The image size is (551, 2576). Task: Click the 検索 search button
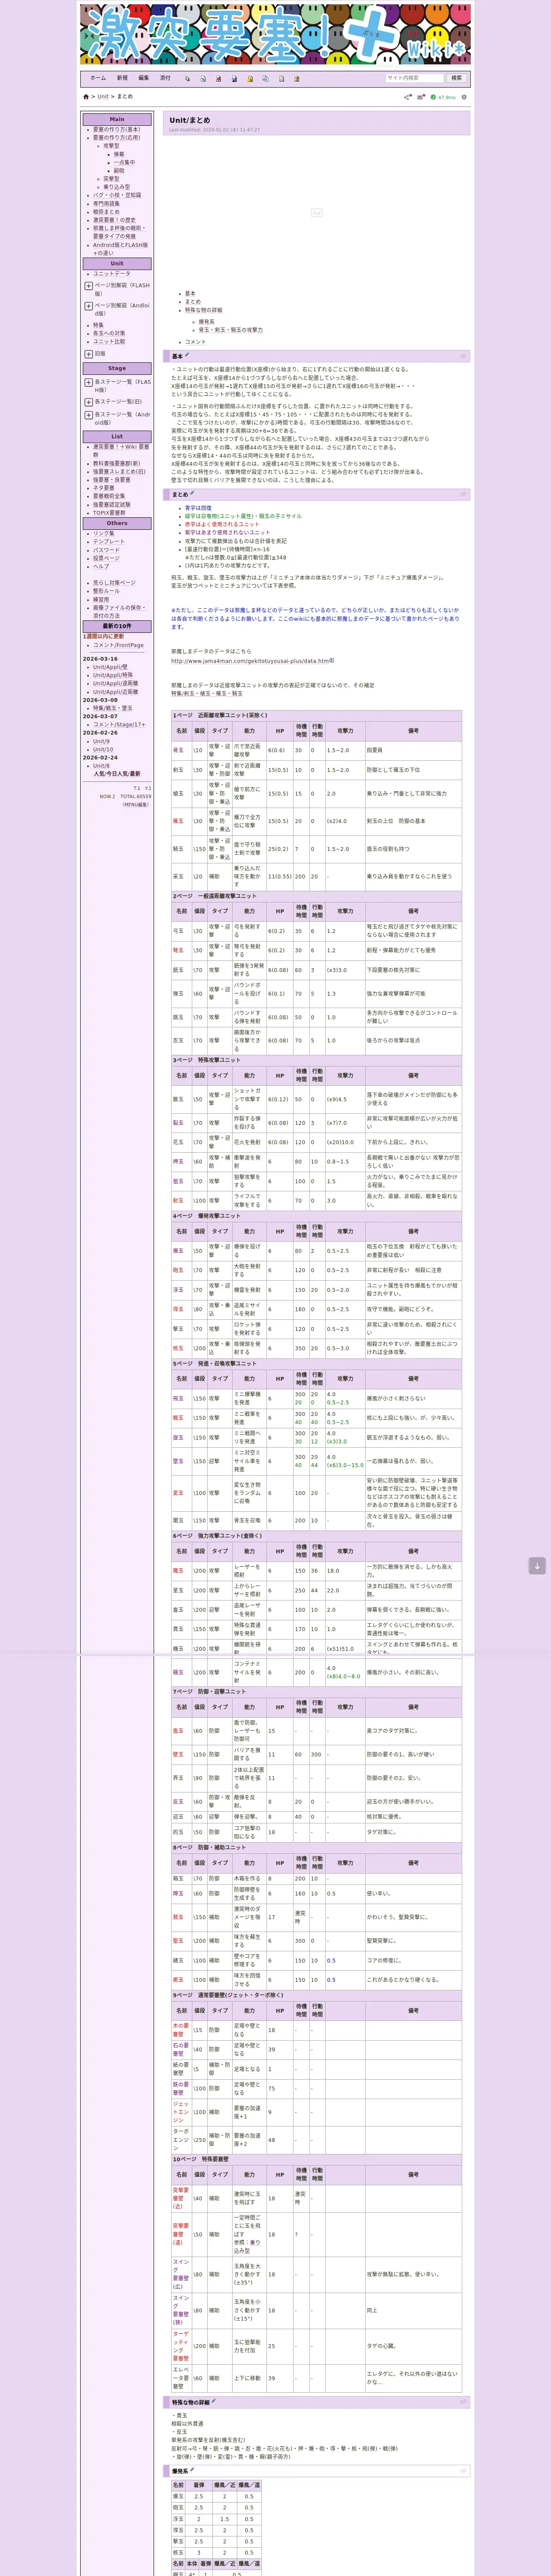(x=456, y=78)
